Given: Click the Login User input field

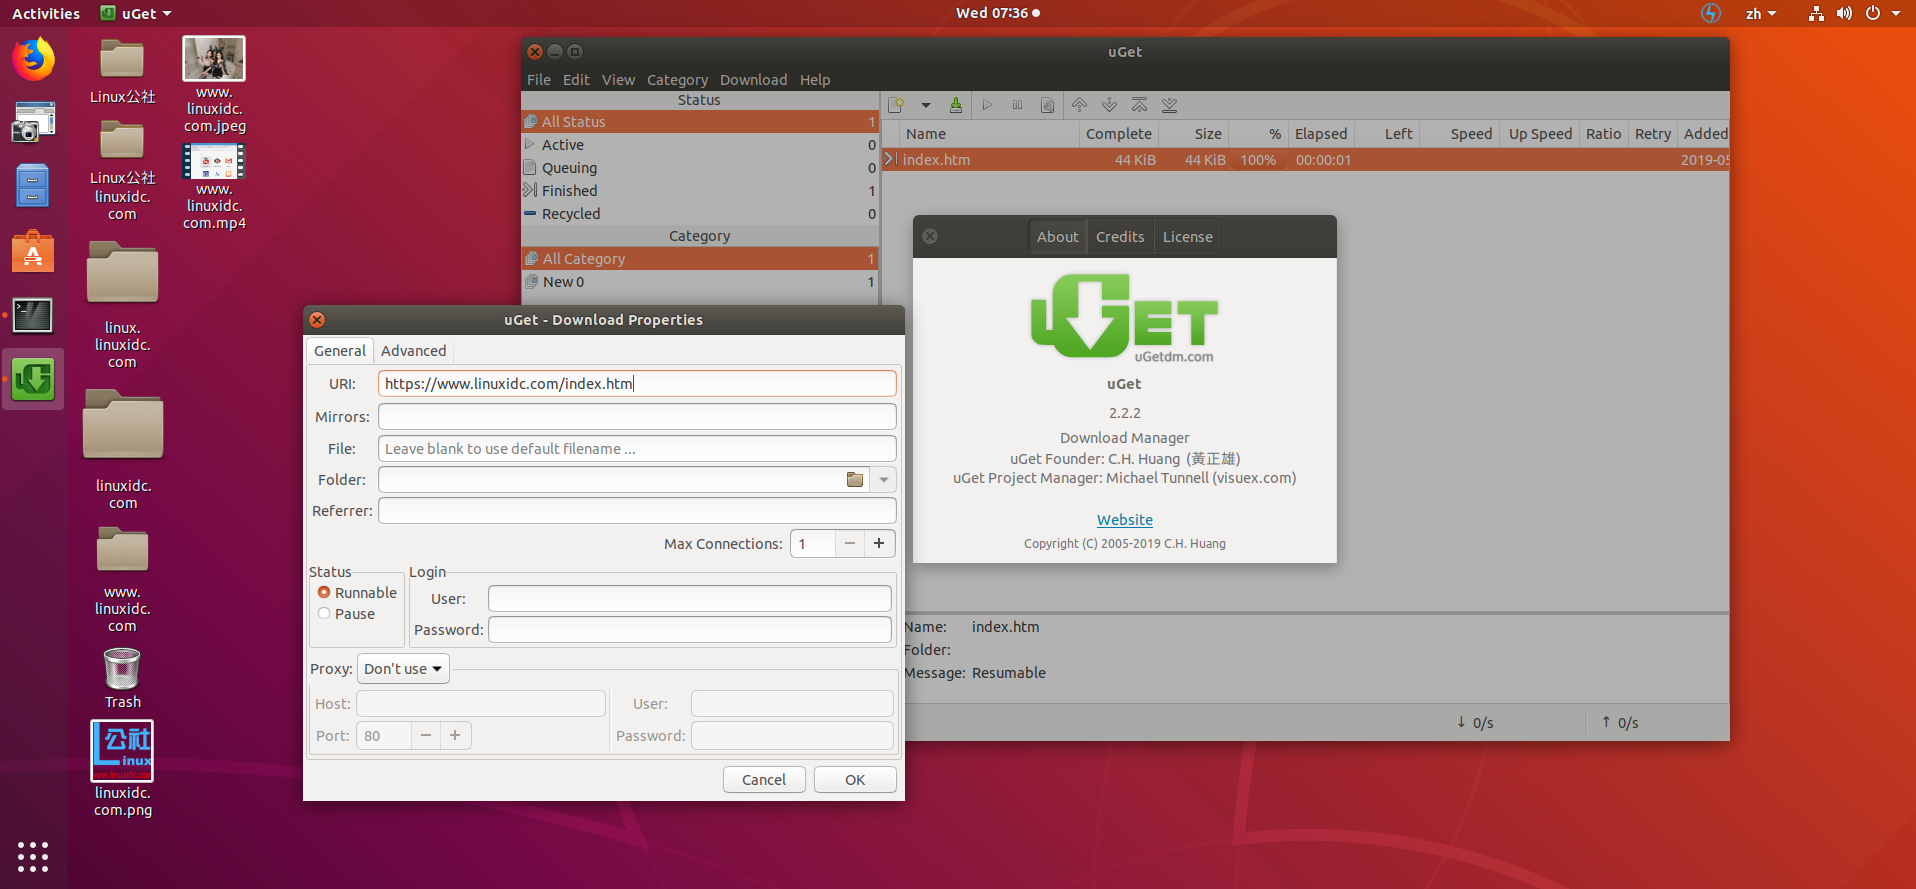Looking at the screenshot, I should (x=690, y=599).
